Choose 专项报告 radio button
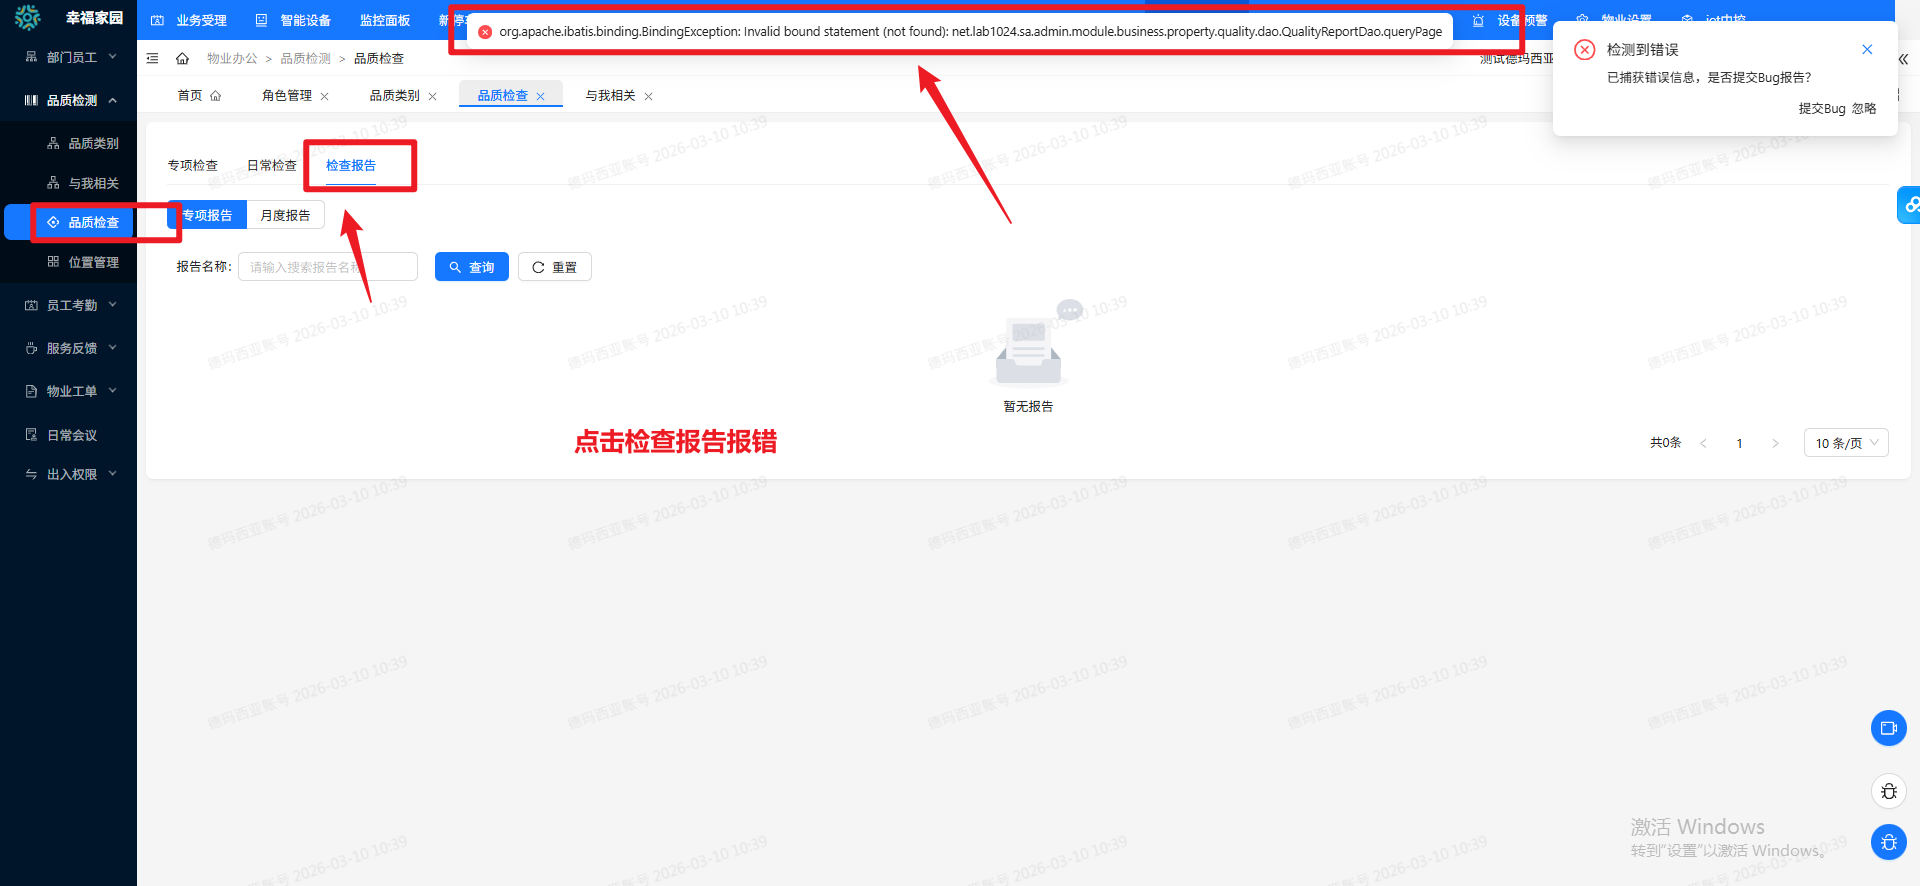This screenshot has width=1920, height=886. coord(207,215)
